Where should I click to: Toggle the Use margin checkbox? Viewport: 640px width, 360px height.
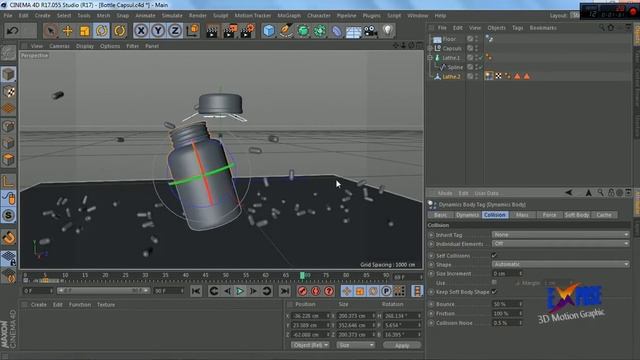494,282
